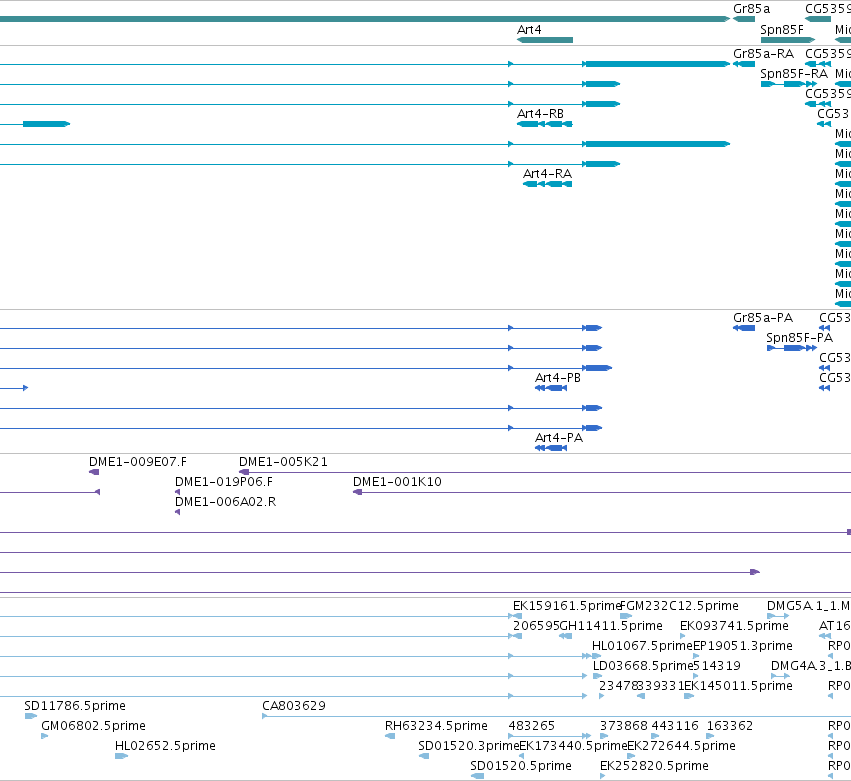Select the Art4 gene feature

pyautogui.click(x=544, y=40)
